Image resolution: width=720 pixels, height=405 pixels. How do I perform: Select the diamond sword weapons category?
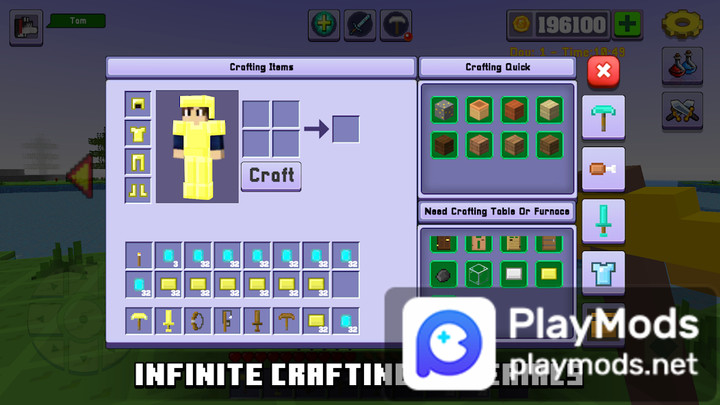pyautogui.click(x=604, y=219)
